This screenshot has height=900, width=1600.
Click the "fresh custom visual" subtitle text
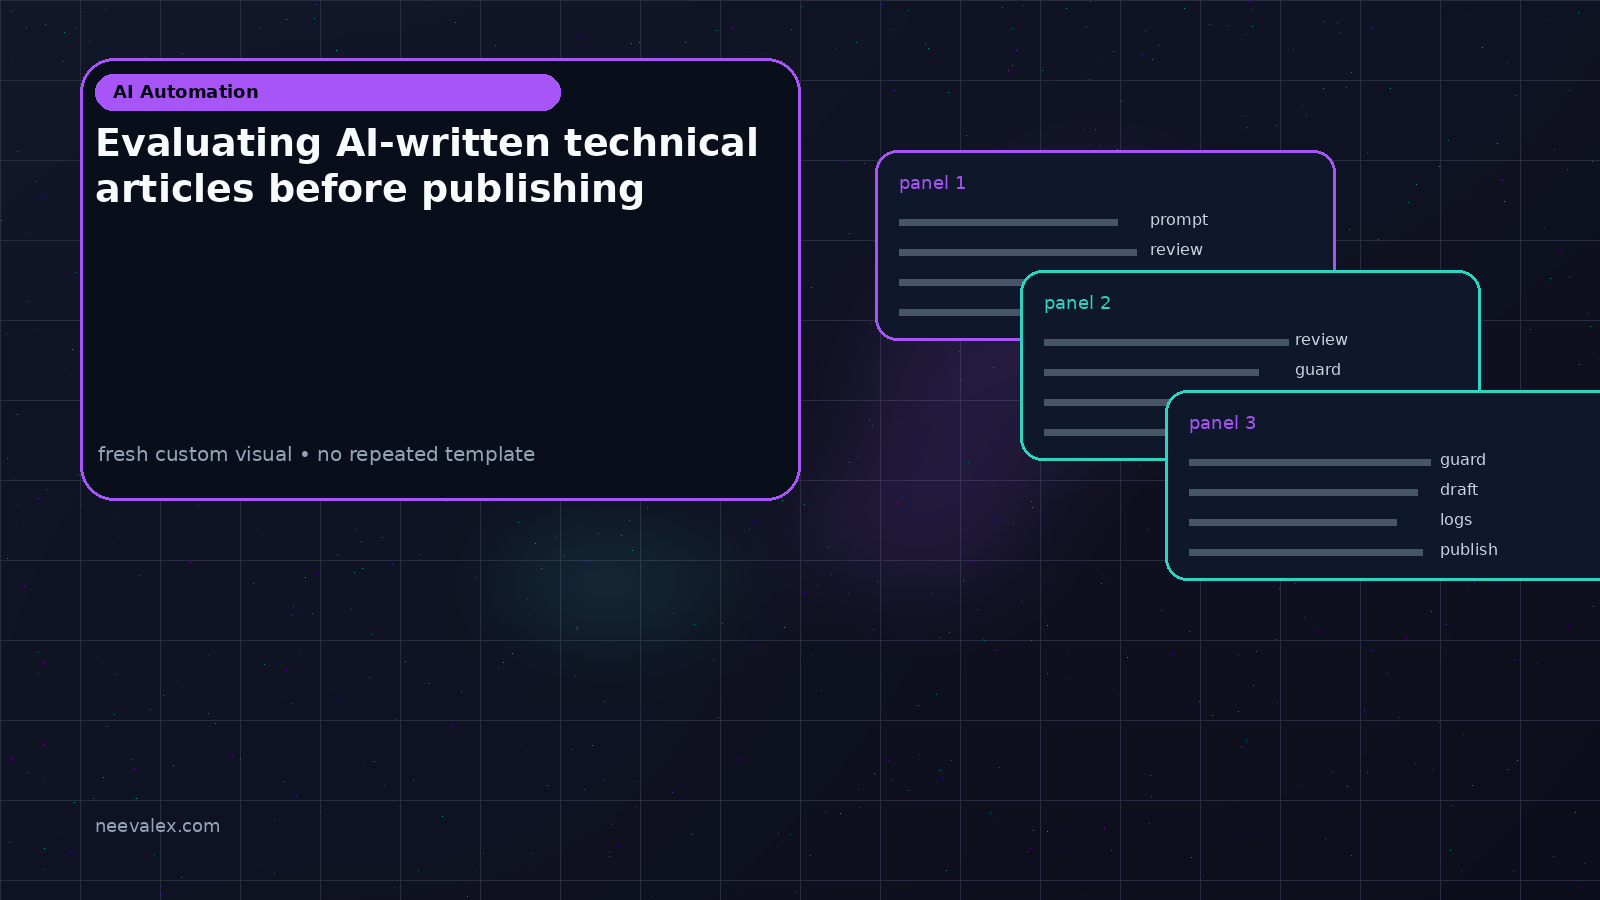click(316, 454)
